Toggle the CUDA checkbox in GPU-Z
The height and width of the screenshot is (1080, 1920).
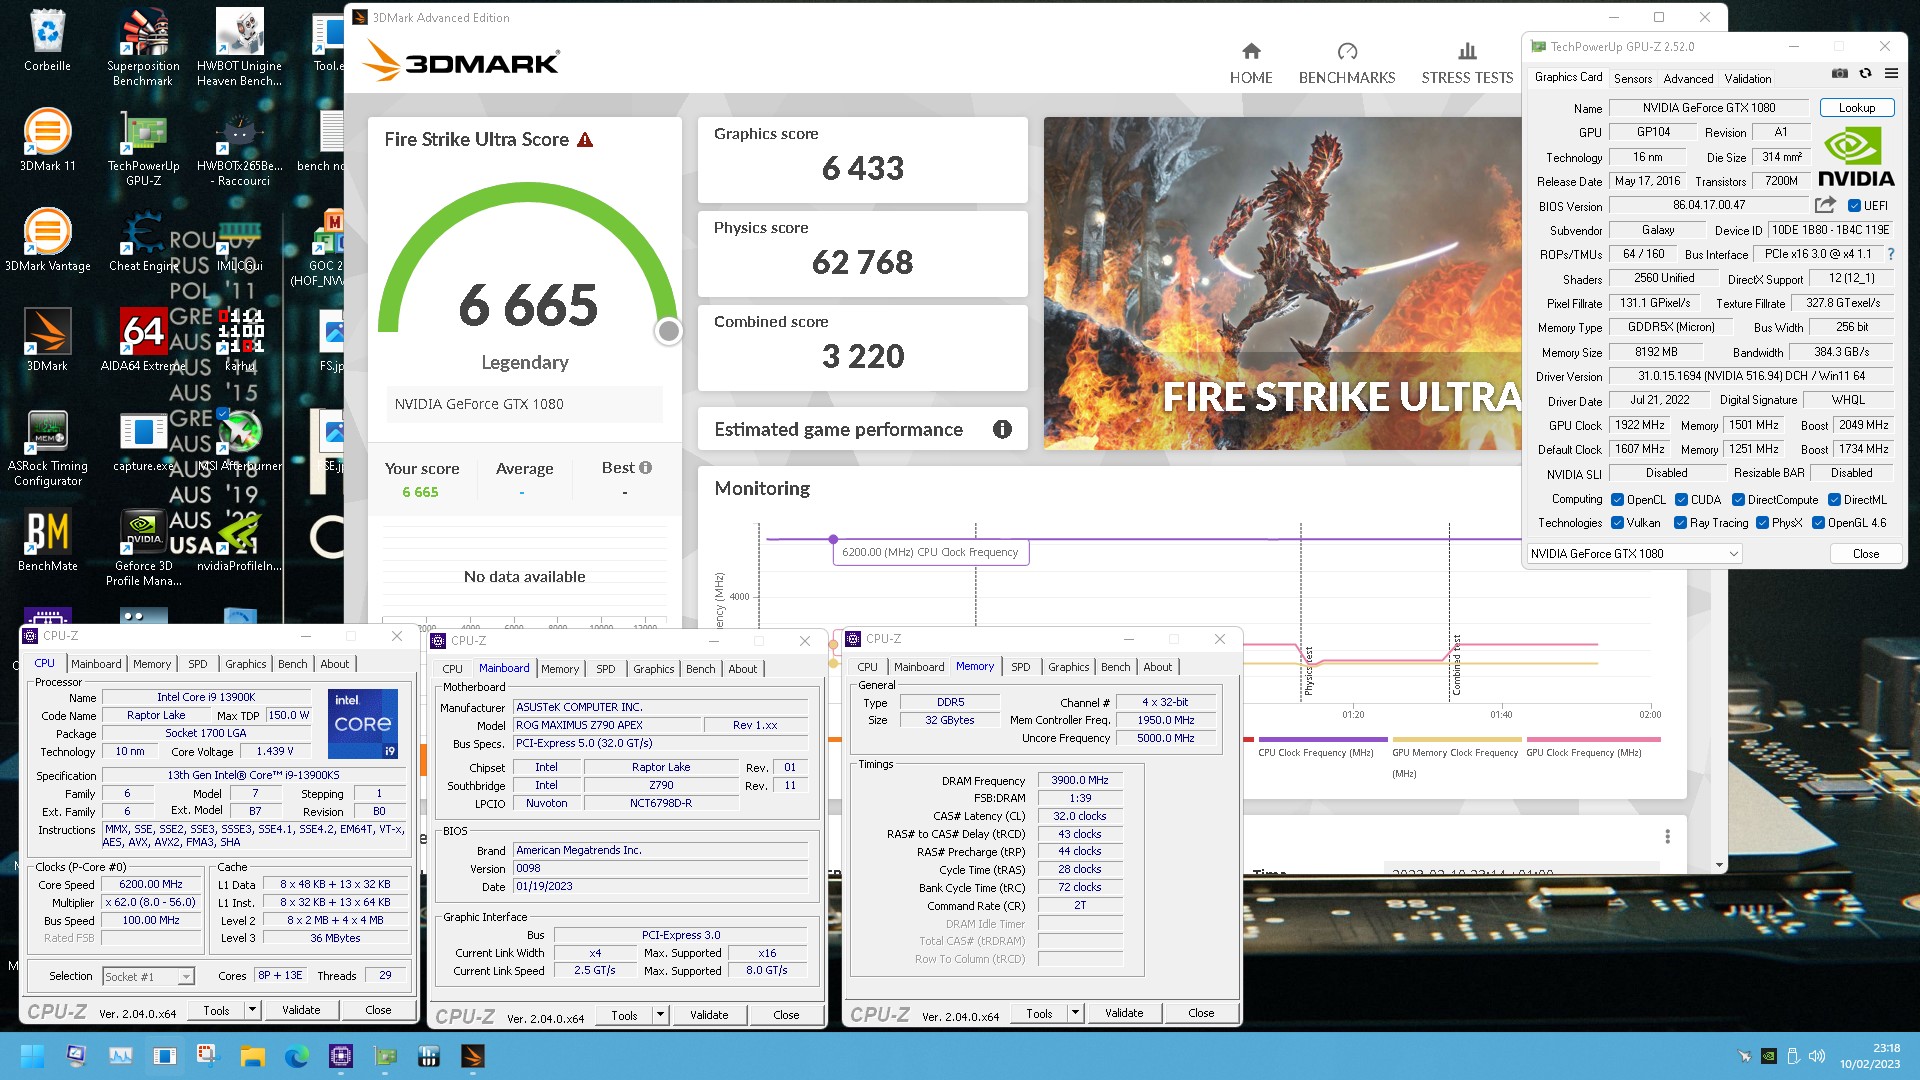1681,500
